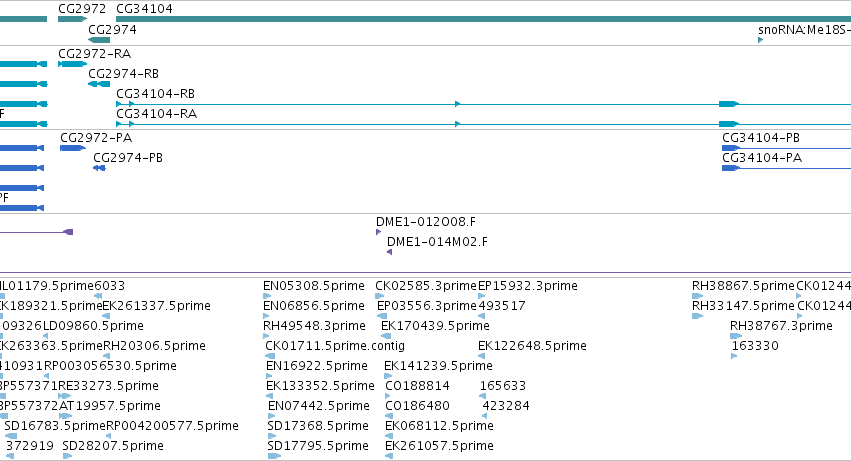Select the long CG34104 gene bar
The image size is (851, 461).
click(484, 19)
